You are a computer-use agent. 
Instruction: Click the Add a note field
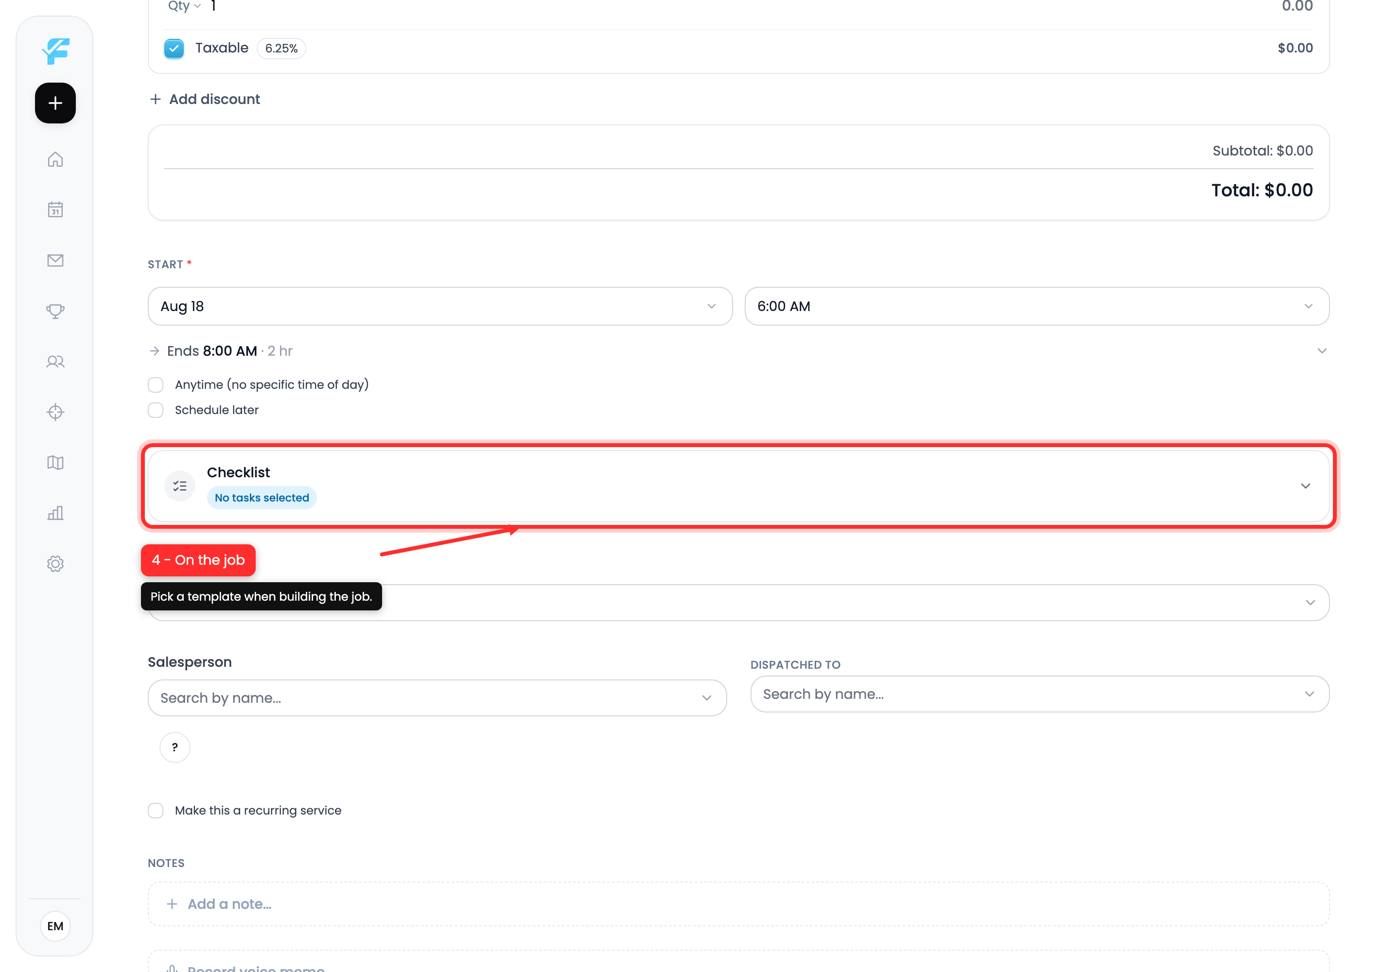click(x=738, y=904)
